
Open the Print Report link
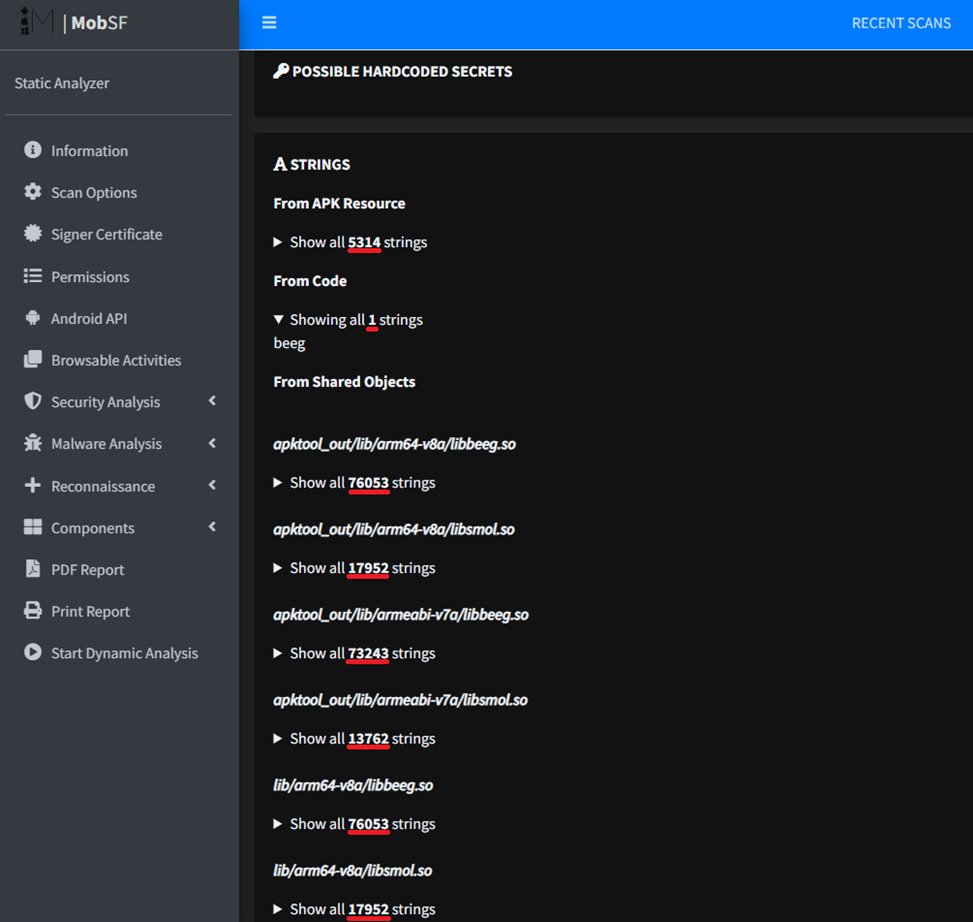[90, 611]
